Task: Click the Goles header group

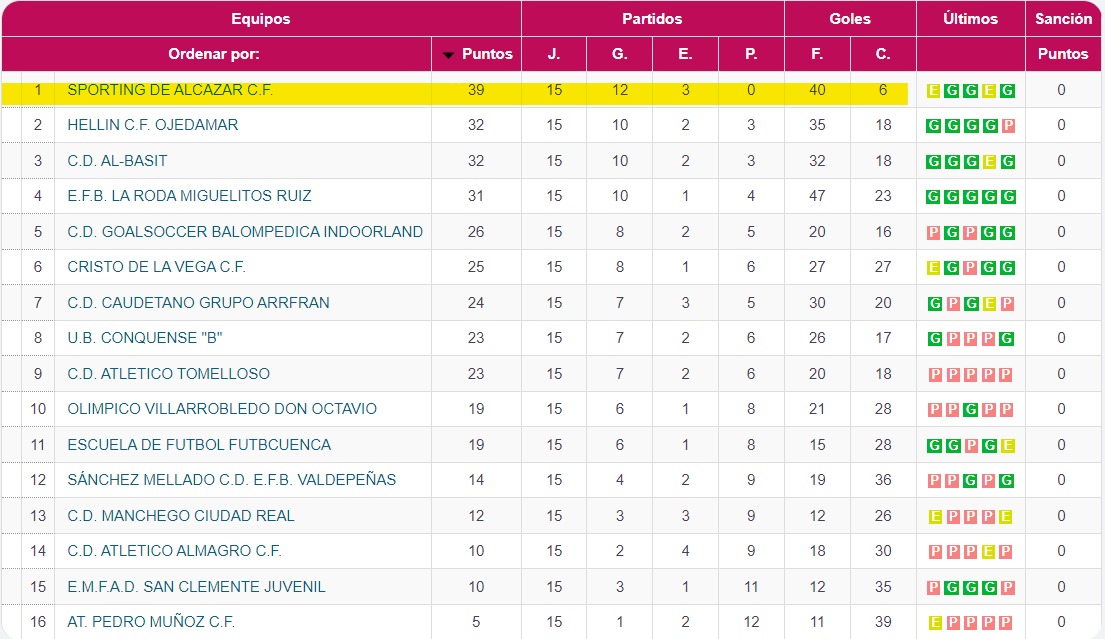Action: pyautogui.click(x=850, y=19)
